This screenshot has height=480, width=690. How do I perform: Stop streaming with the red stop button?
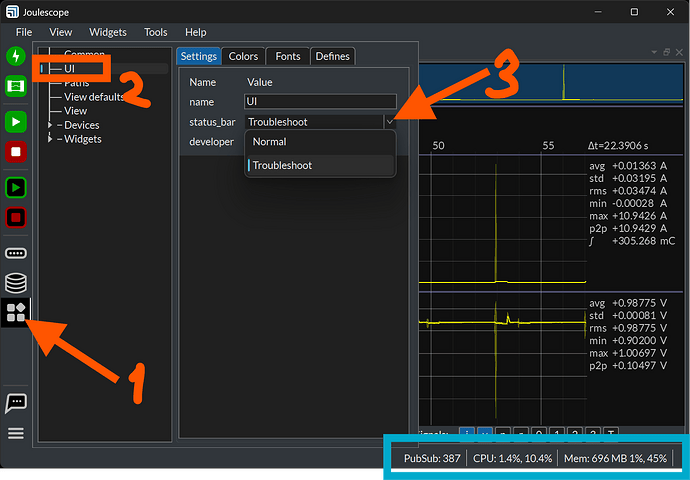pos(16,152)
